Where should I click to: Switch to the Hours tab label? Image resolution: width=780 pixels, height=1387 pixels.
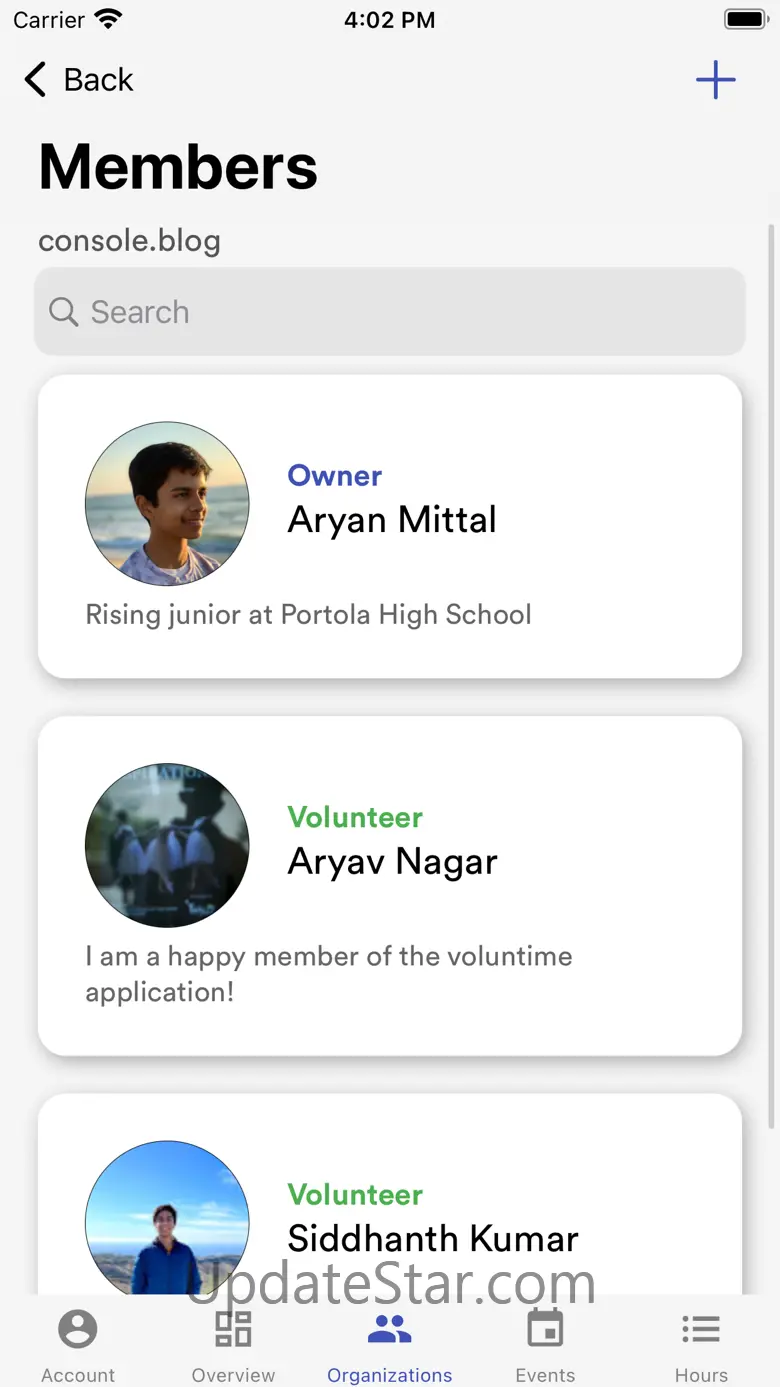pos(701,1375)
